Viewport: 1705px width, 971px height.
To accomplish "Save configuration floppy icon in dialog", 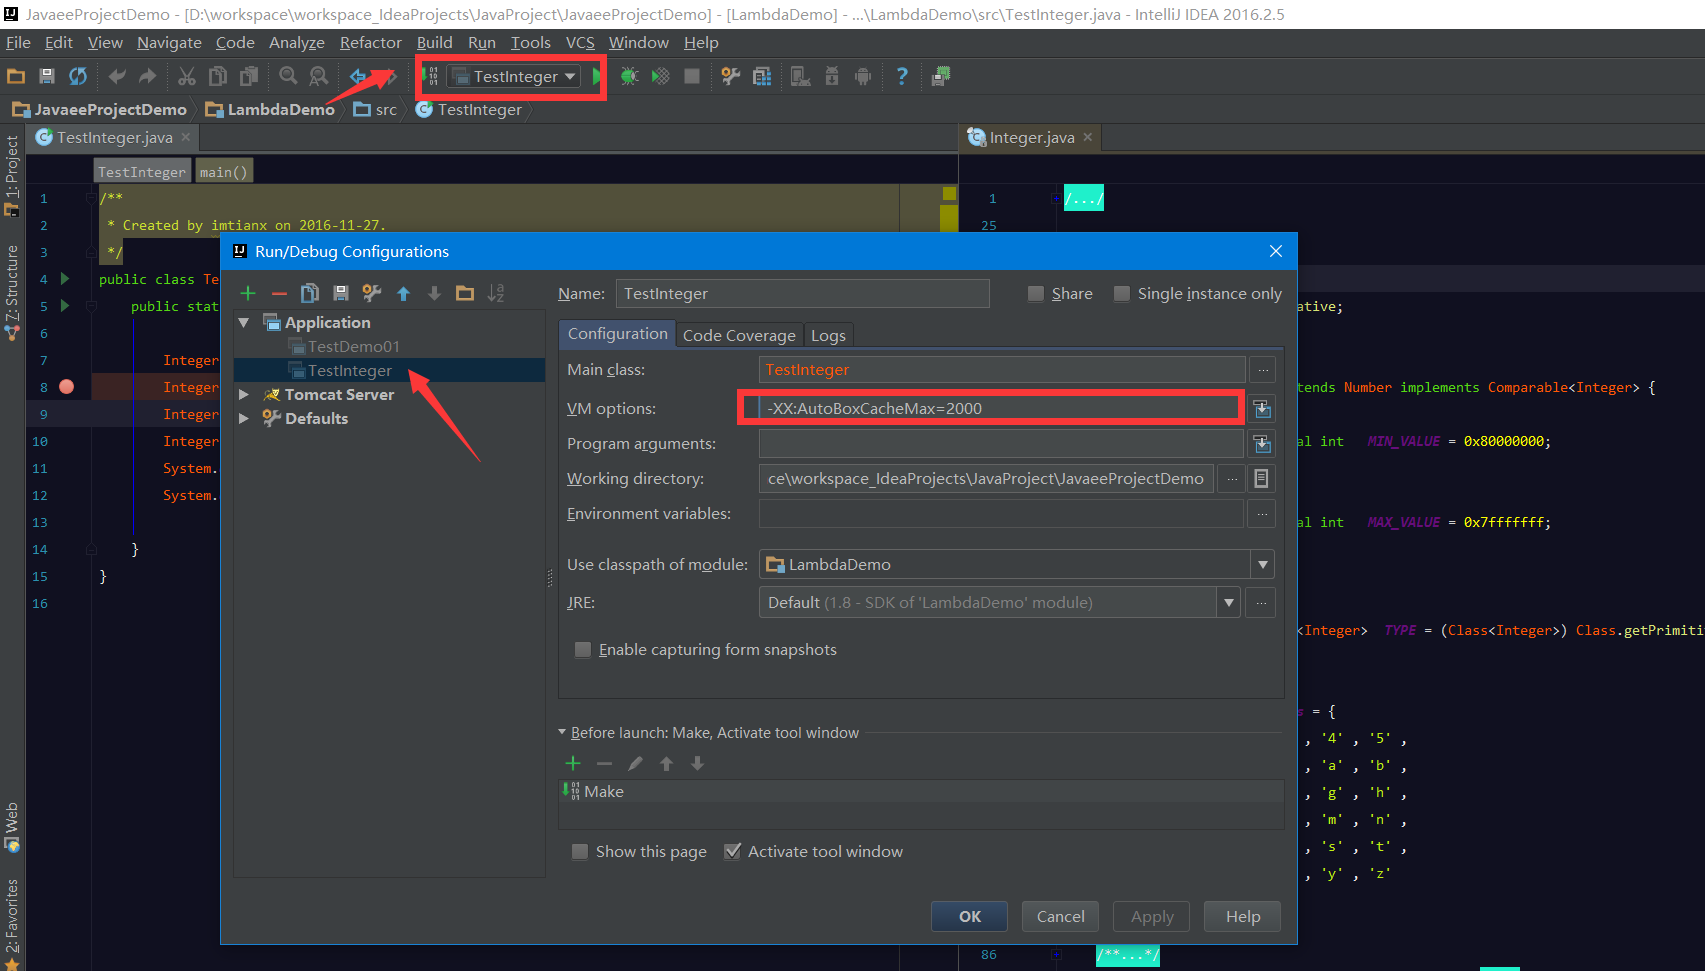I will coord(341,293).
